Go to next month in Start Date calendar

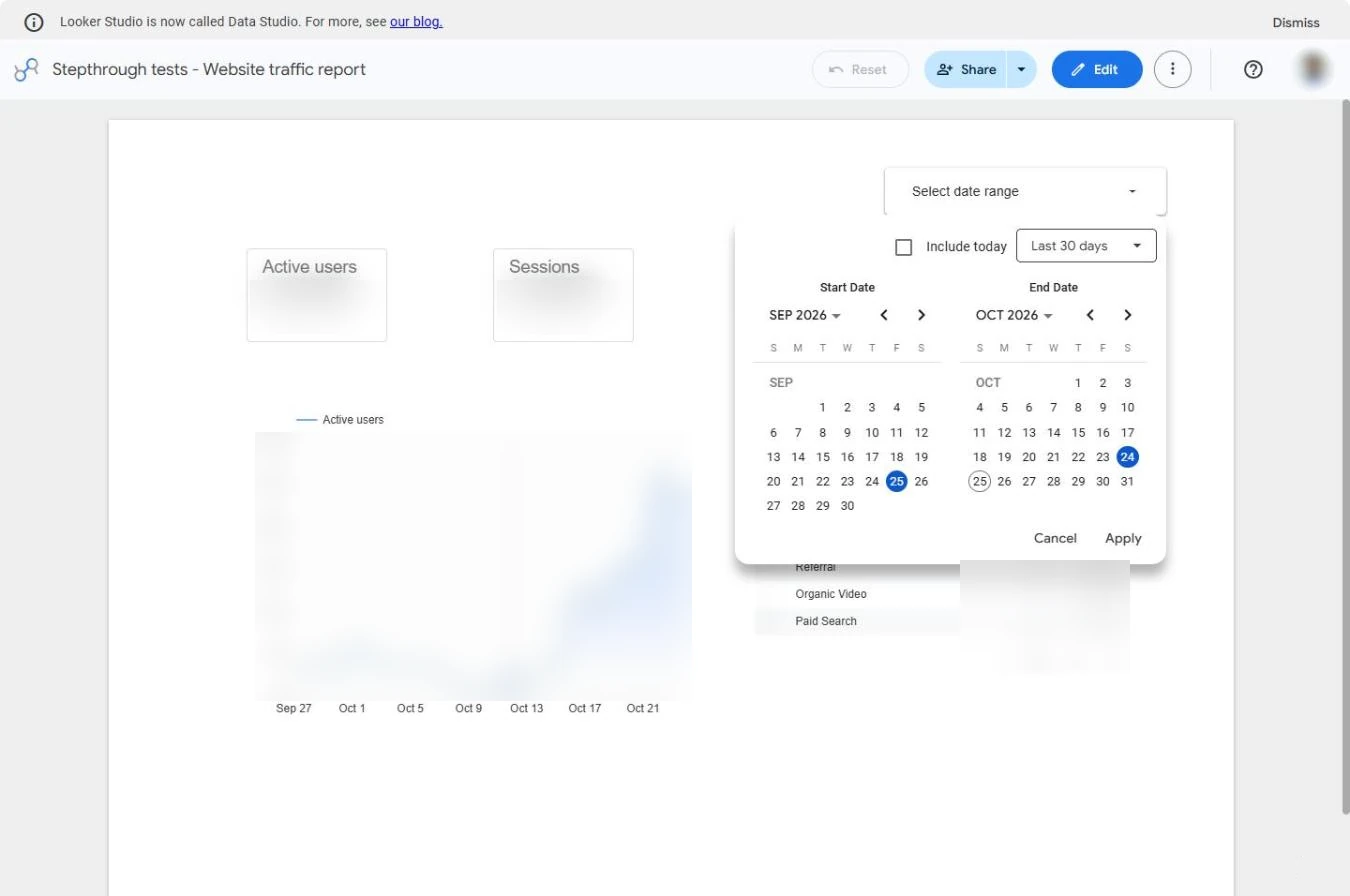[x=921, y=315]
